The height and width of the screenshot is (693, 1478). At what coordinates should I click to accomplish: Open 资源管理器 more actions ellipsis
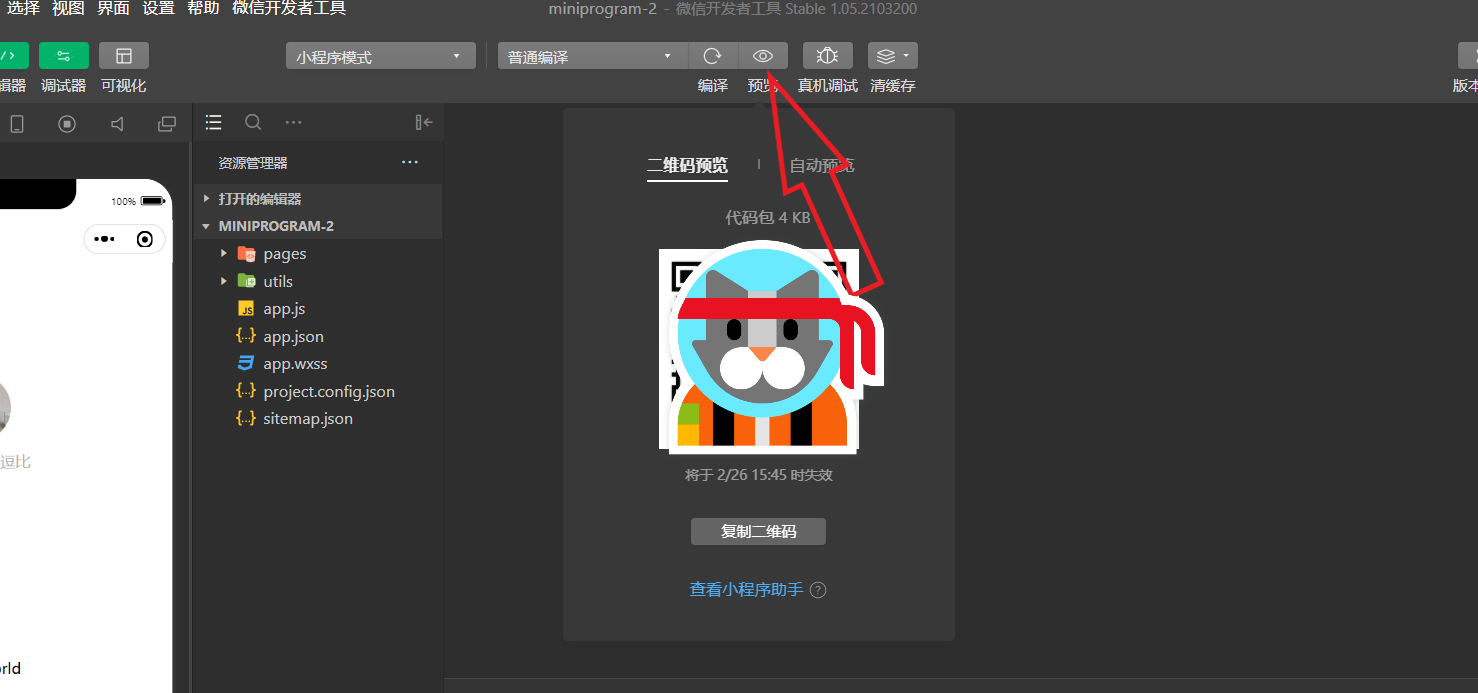coord(410,162)
